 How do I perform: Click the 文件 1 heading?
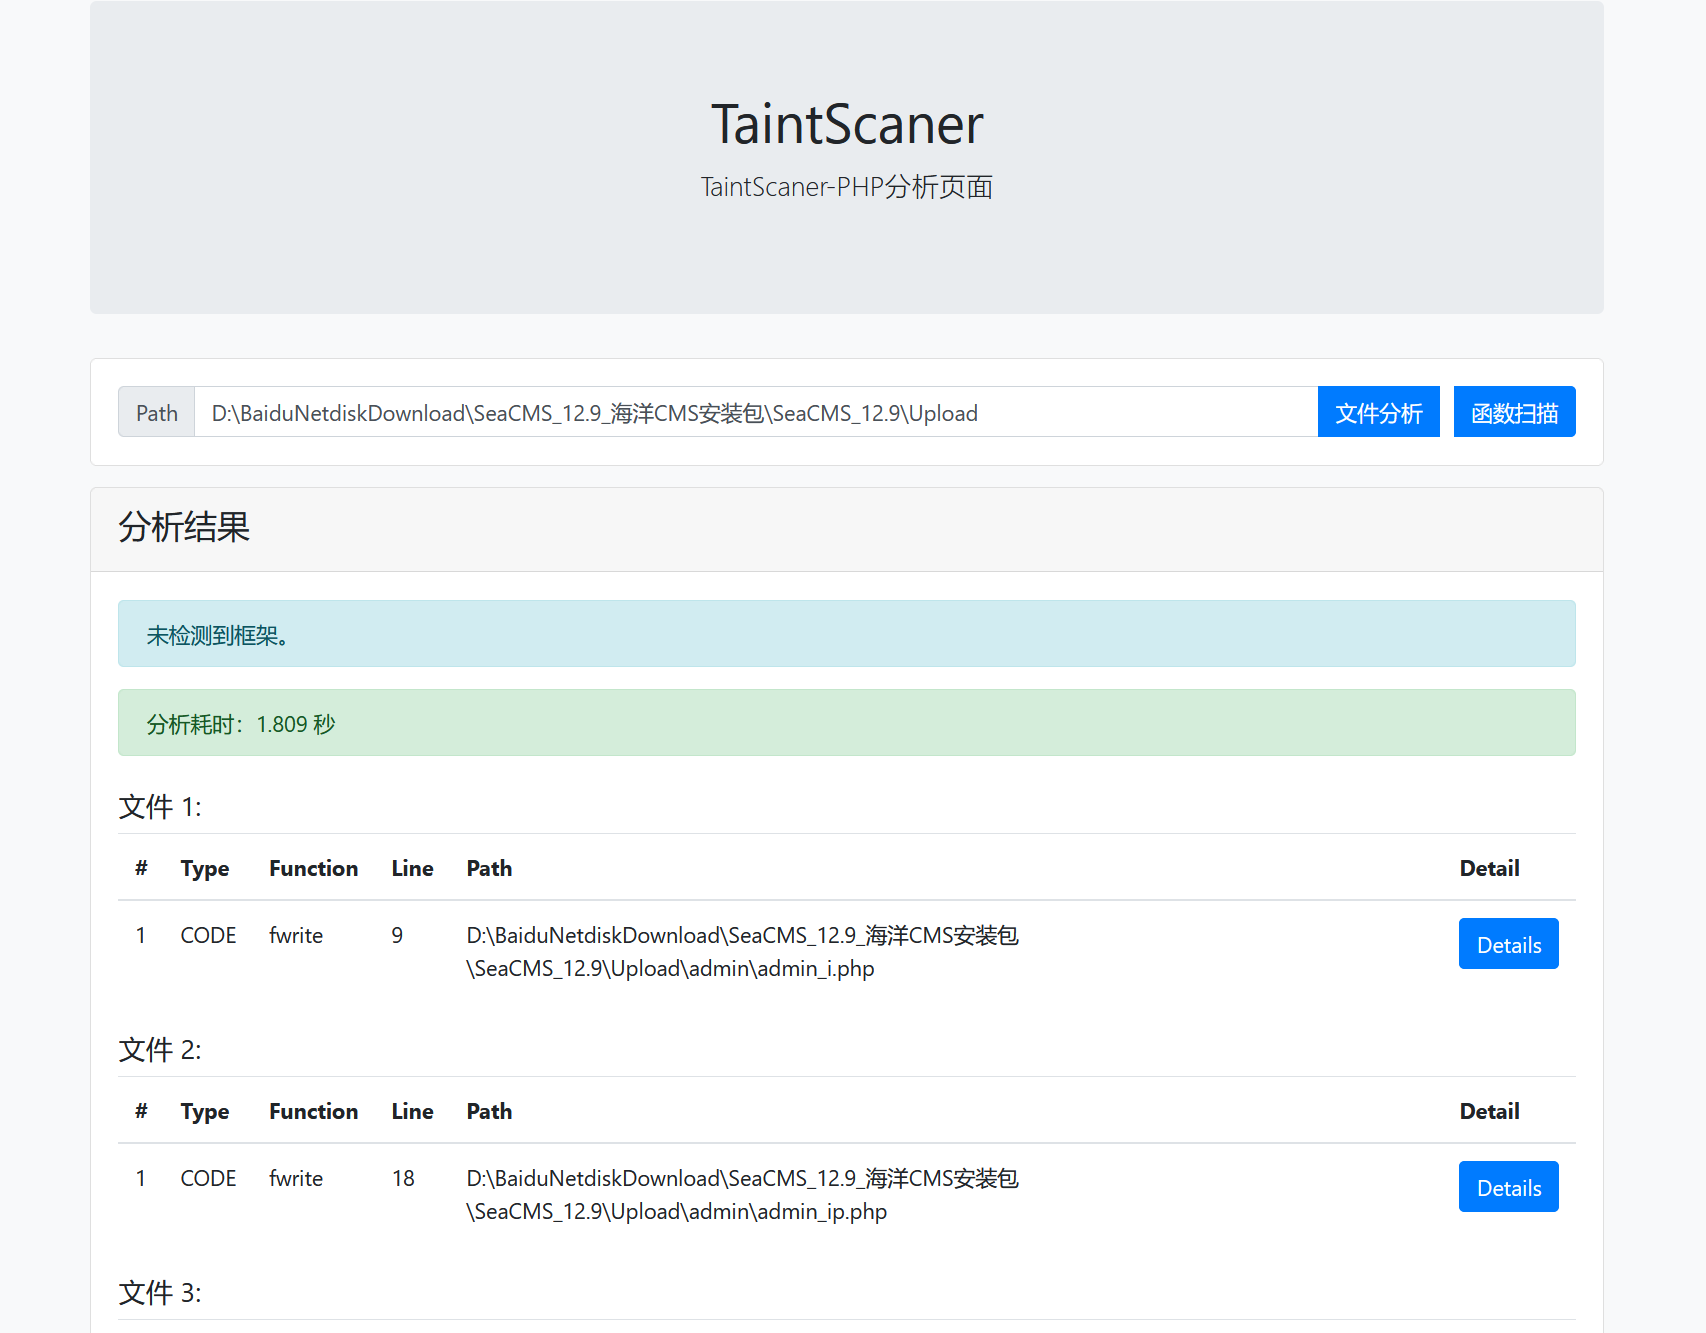160,807
